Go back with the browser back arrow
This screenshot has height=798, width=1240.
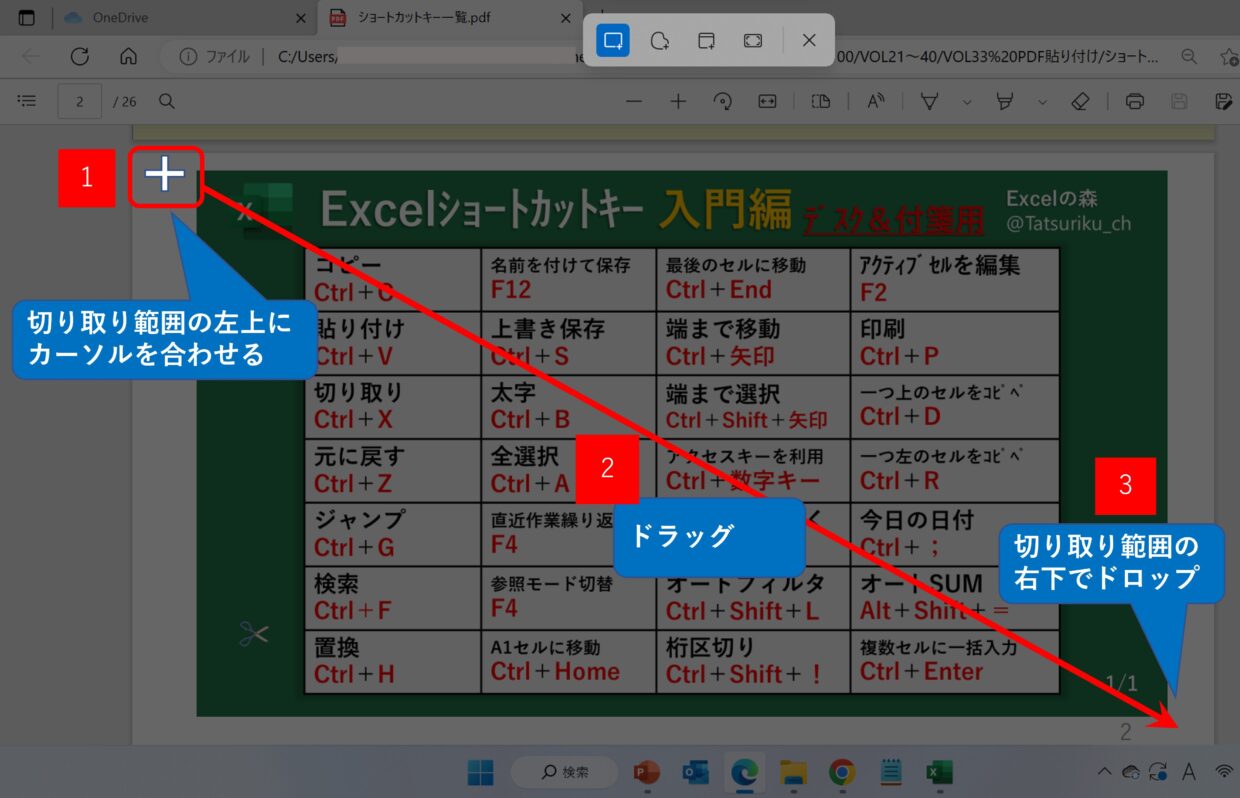point(31,57)
